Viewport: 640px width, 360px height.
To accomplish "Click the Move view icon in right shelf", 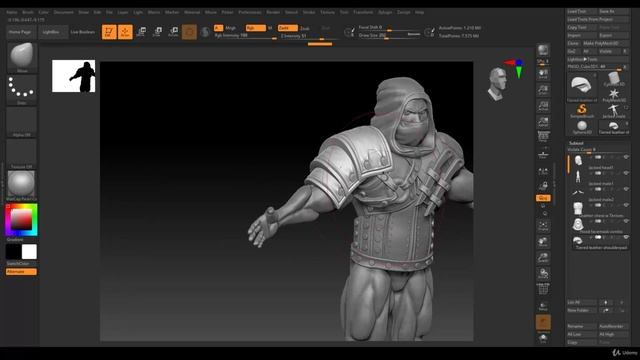I will (x=543, y=242).
